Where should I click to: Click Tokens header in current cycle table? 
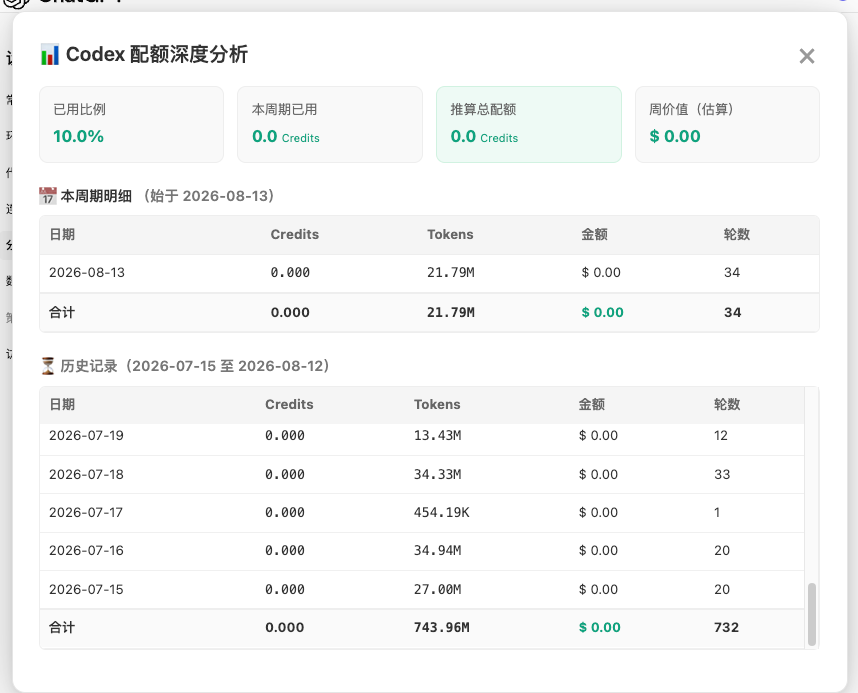450,234
